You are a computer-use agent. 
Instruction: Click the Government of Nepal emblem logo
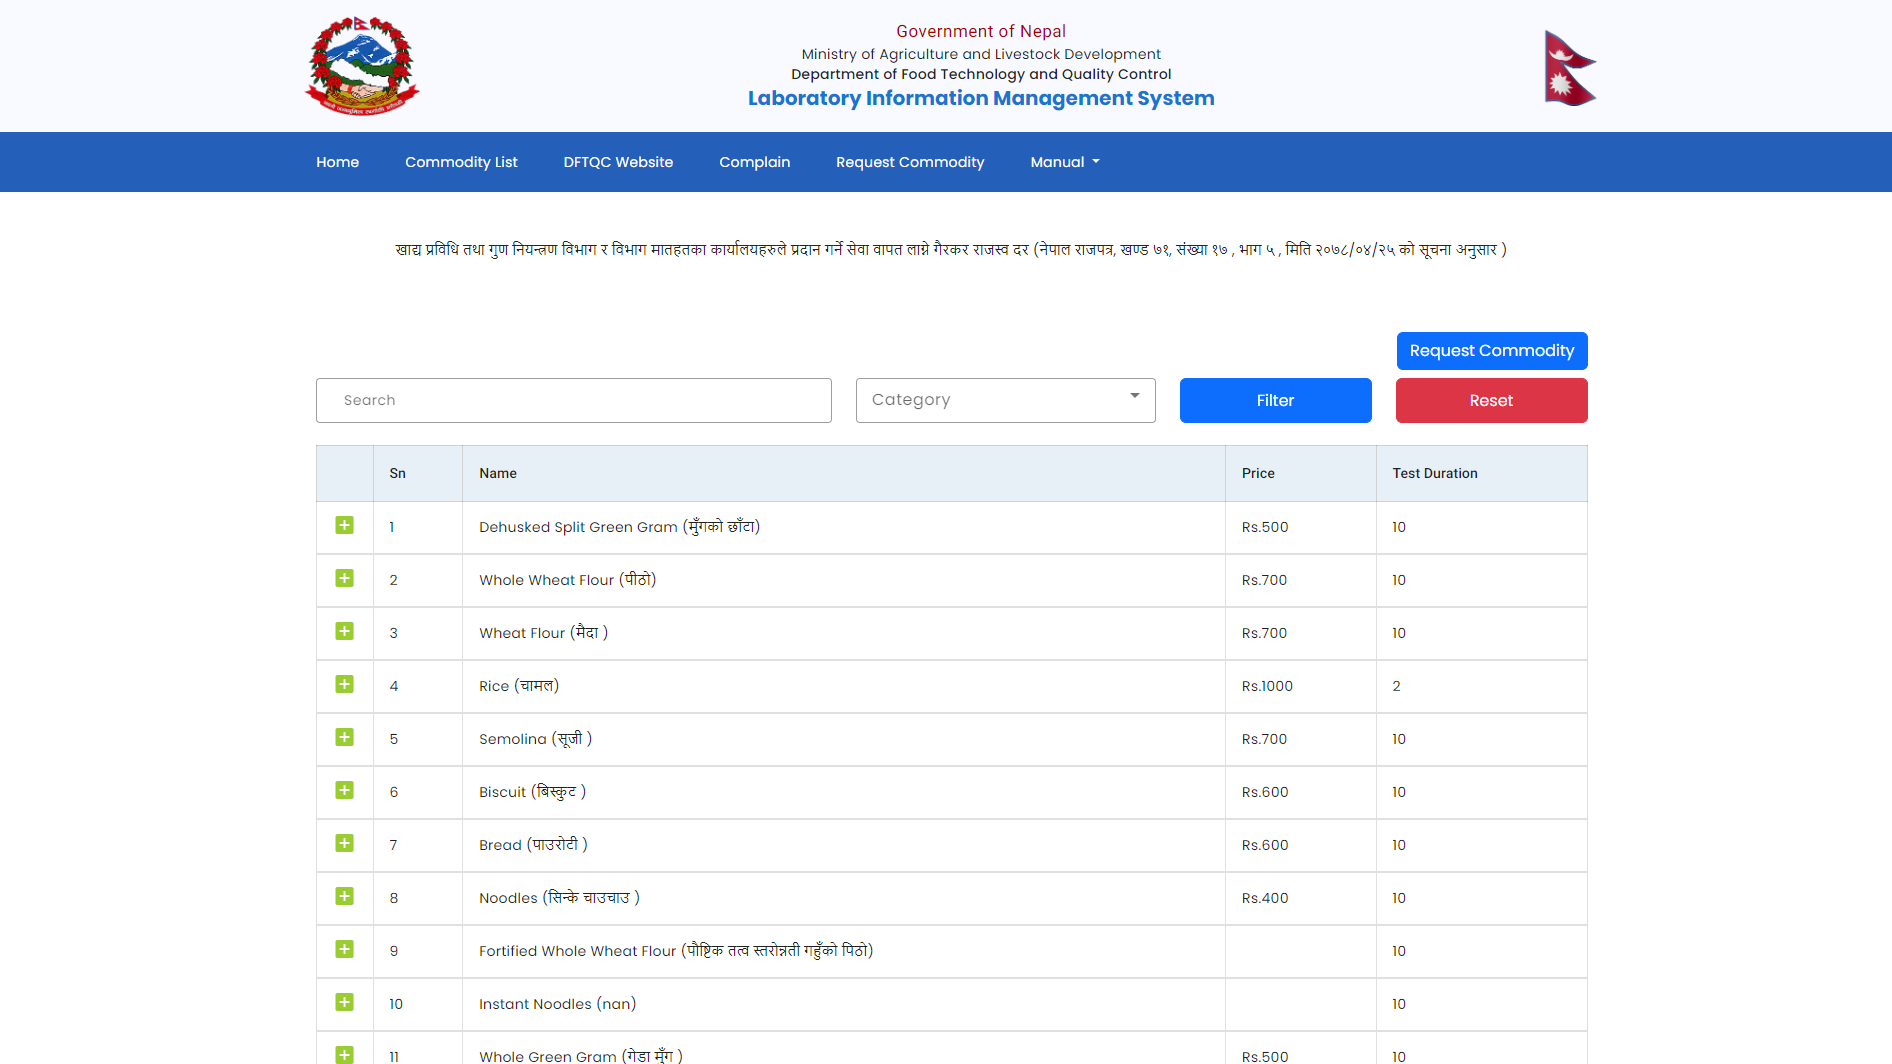tap(362, 66)
